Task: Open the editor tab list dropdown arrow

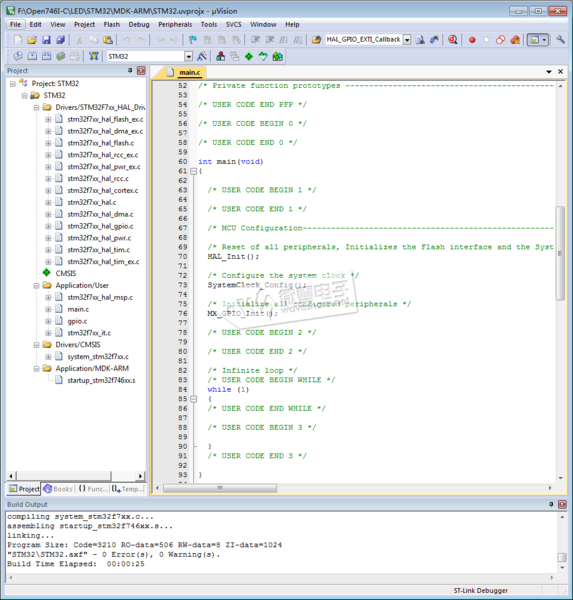Action: click(549, 72)
